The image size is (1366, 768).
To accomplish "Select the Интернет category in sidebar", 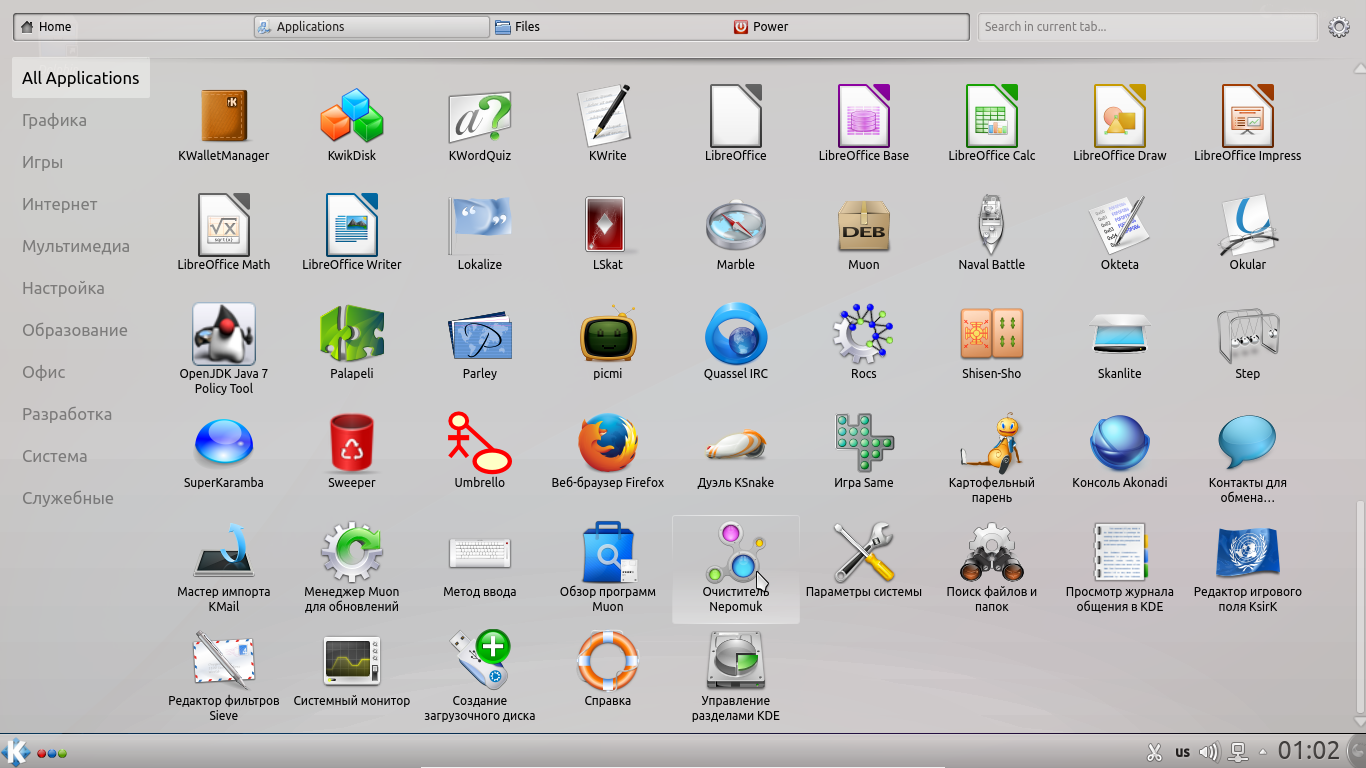I will 60,204.
